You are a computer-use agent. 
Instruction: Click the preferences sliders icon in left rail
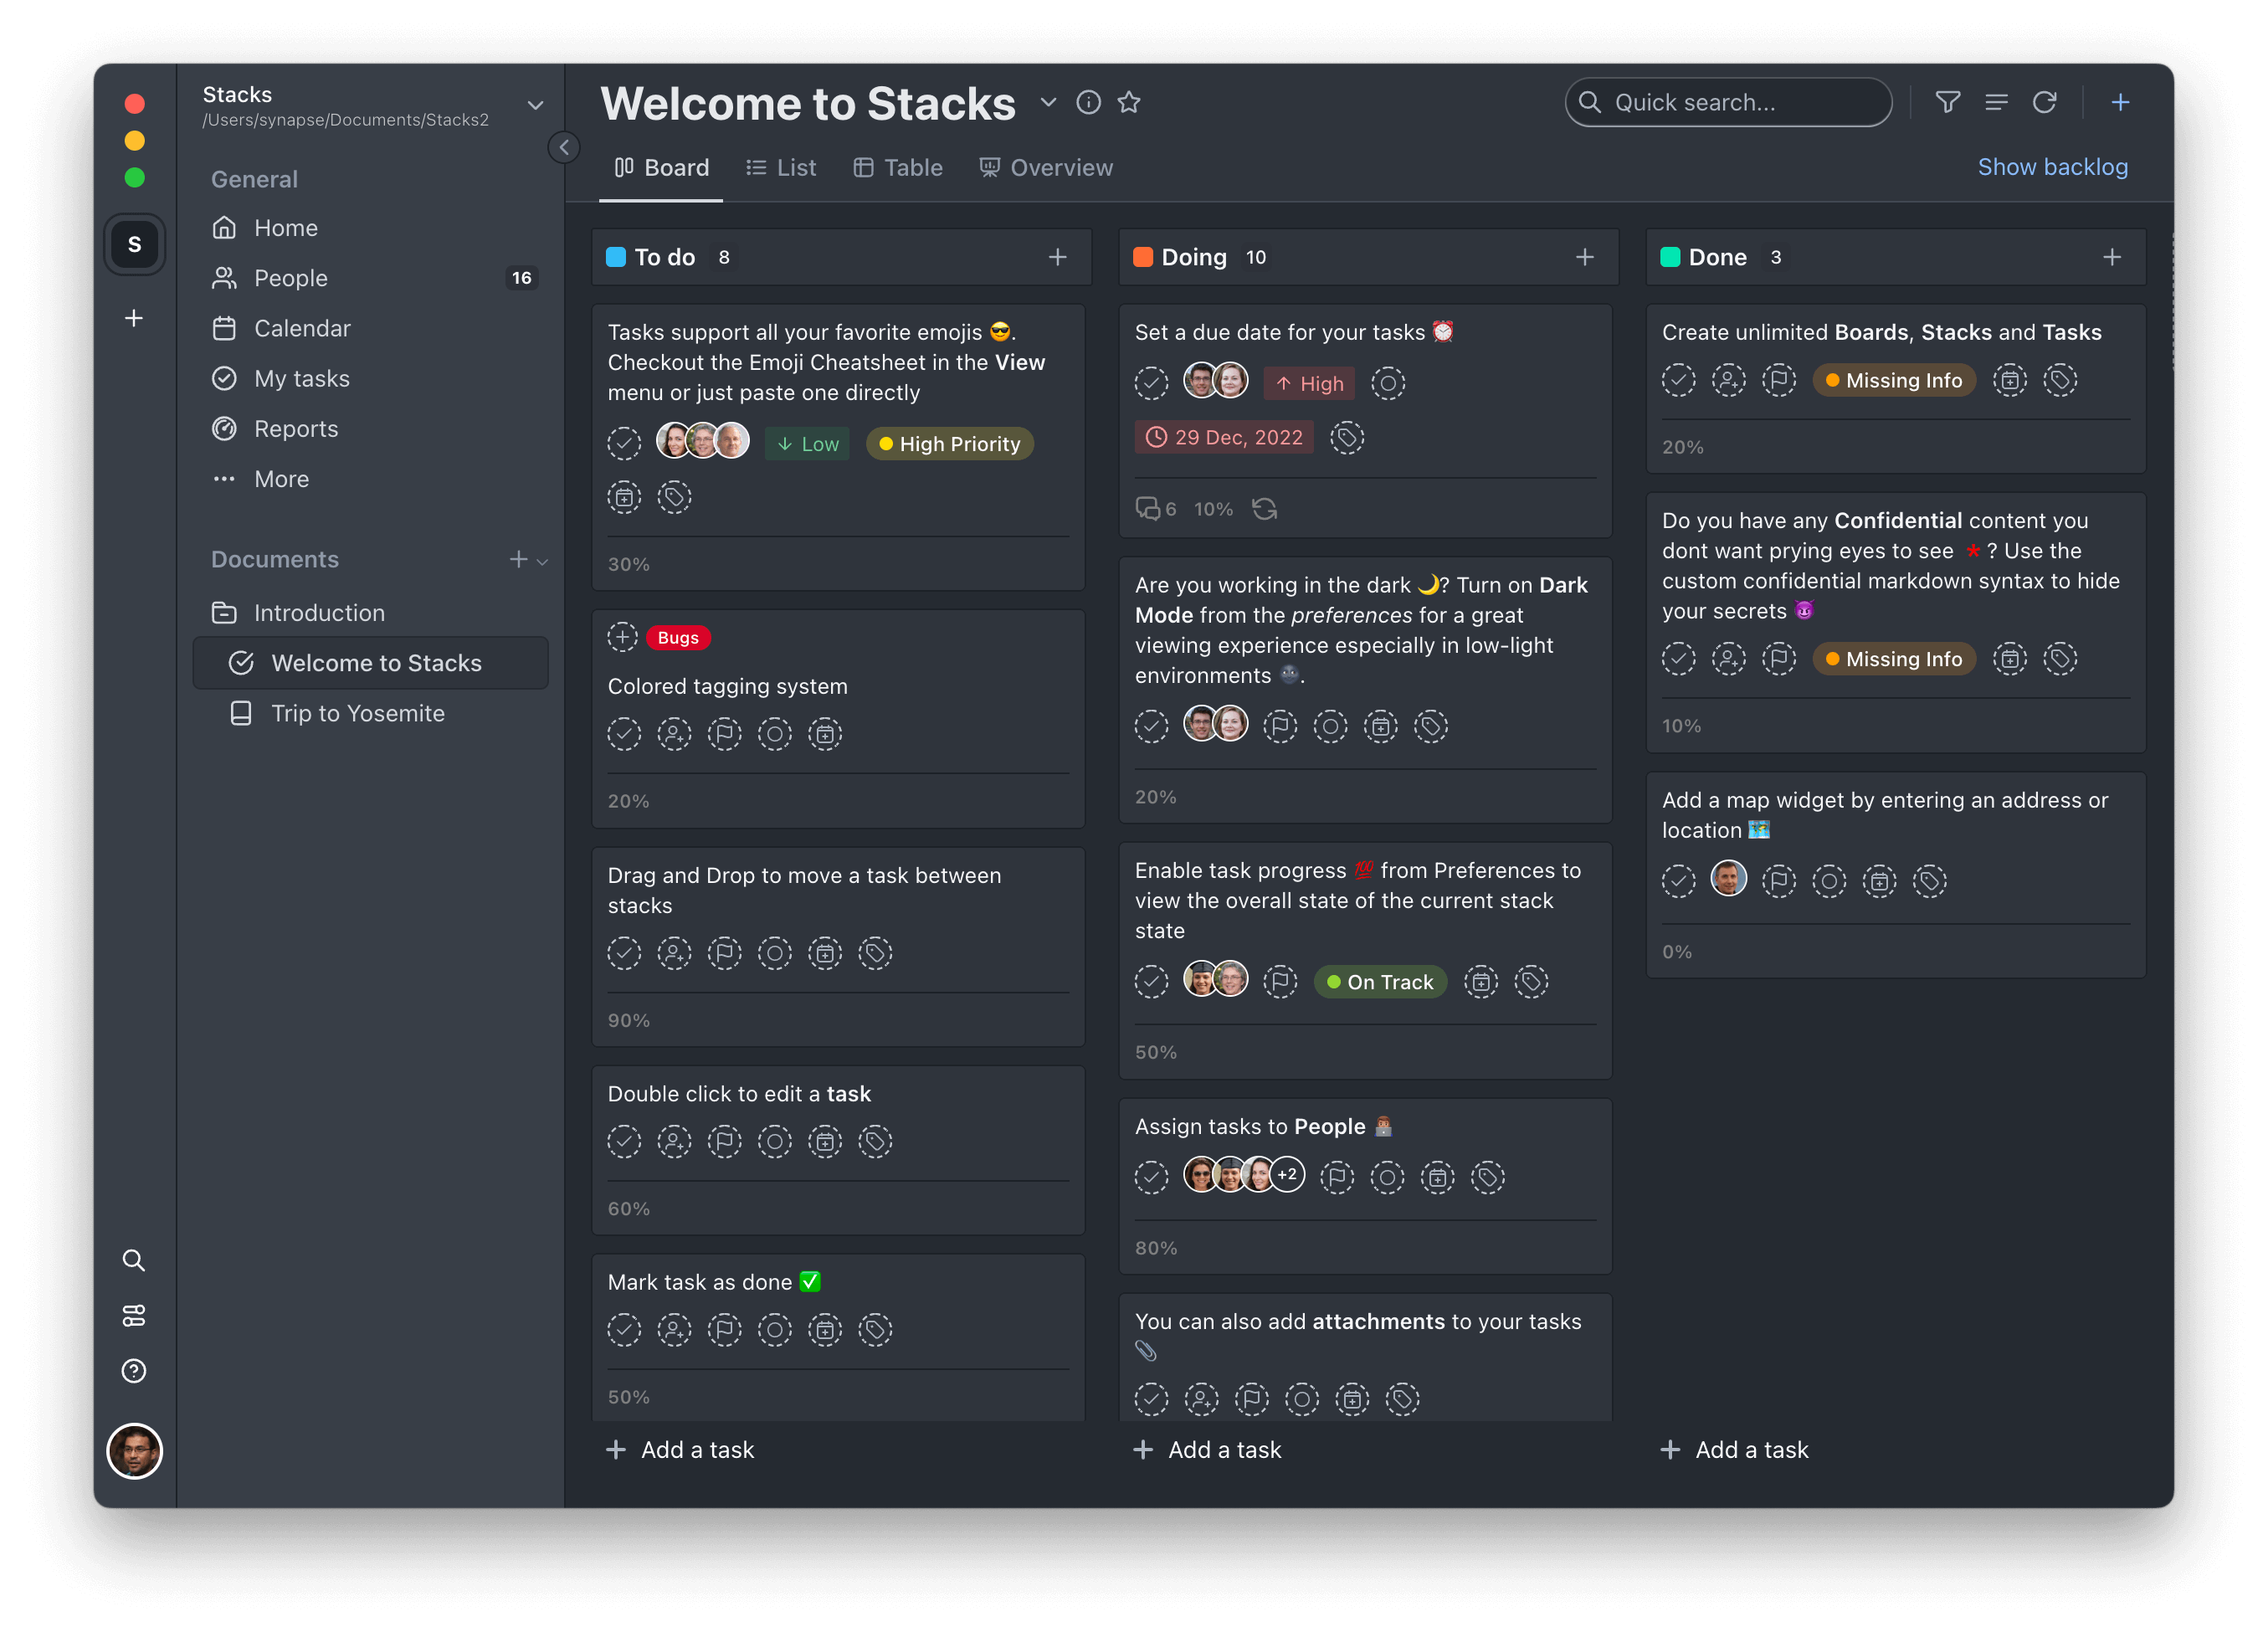[134, 1315]
